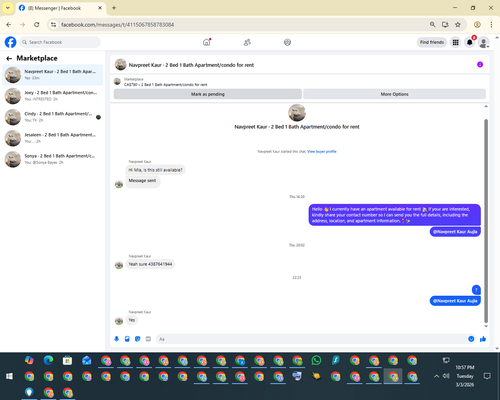
Task: Attach a file using the image icon
Action: (127, 339)
